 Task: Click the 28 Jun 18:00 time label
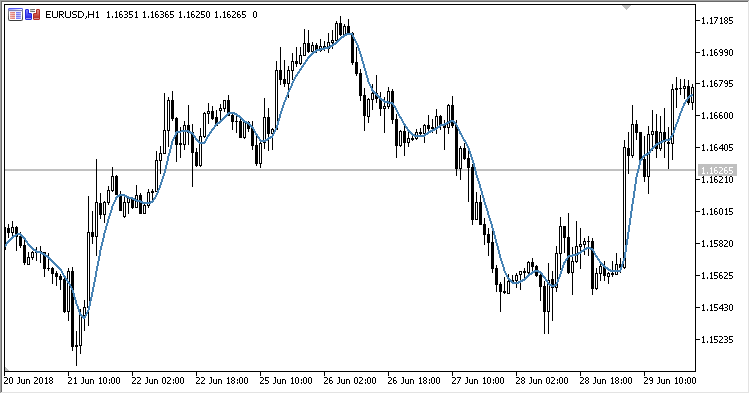pyautogui.click(x=606, y=381)
